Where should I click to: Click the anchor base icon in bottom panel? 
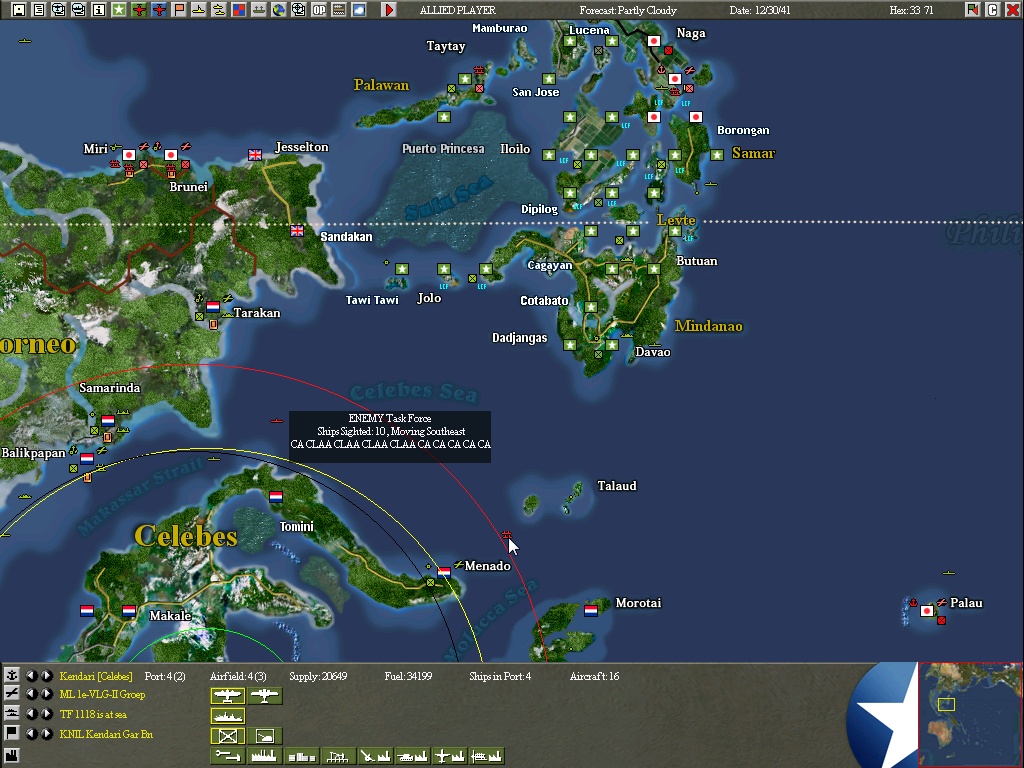[12, 675]
